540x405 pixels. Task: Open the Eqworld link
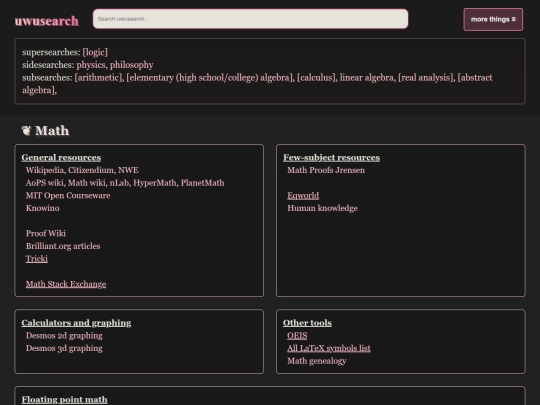click(x=303, y=196)
